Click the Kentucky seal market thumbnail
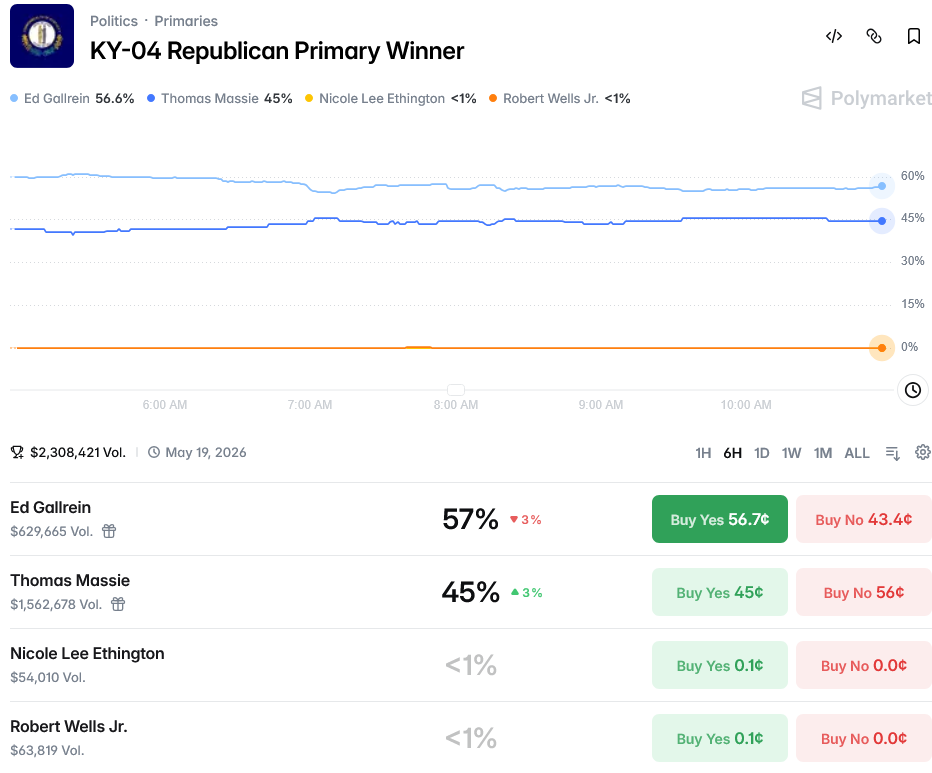This screenshot has height=773, width=932. tap(42, 36)
